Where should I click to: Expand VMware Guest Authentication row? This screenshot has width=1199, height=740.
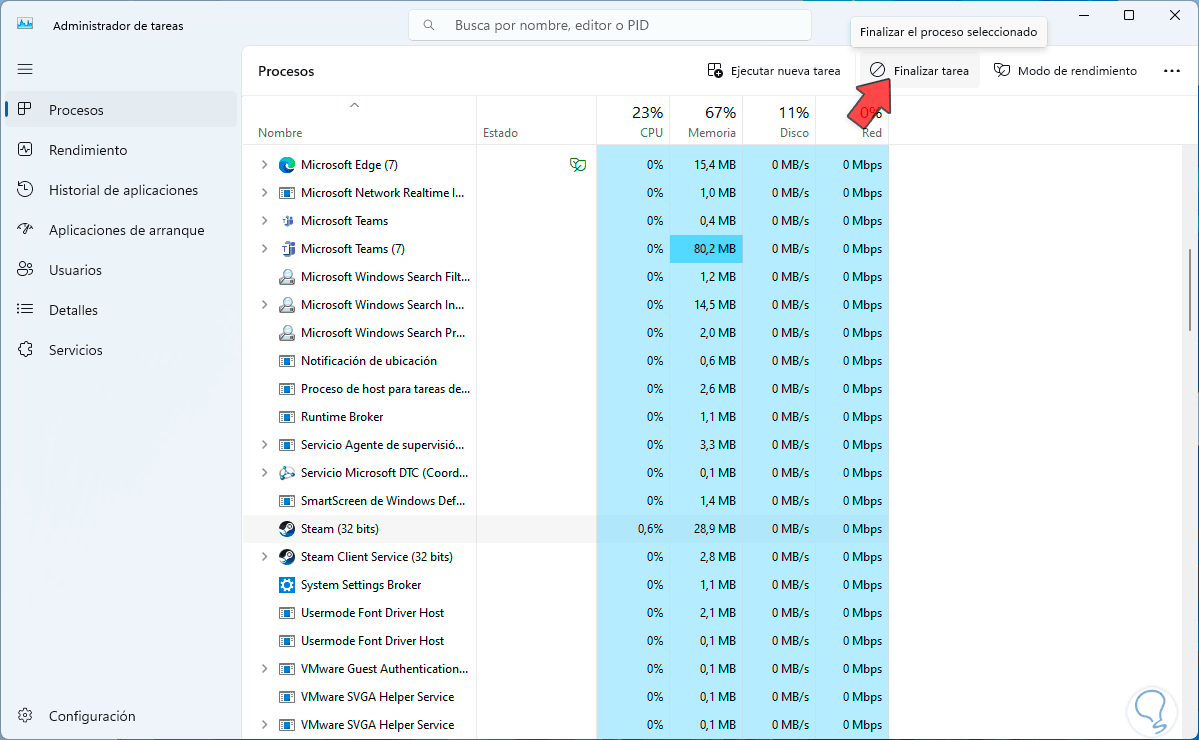coord(265,668)
